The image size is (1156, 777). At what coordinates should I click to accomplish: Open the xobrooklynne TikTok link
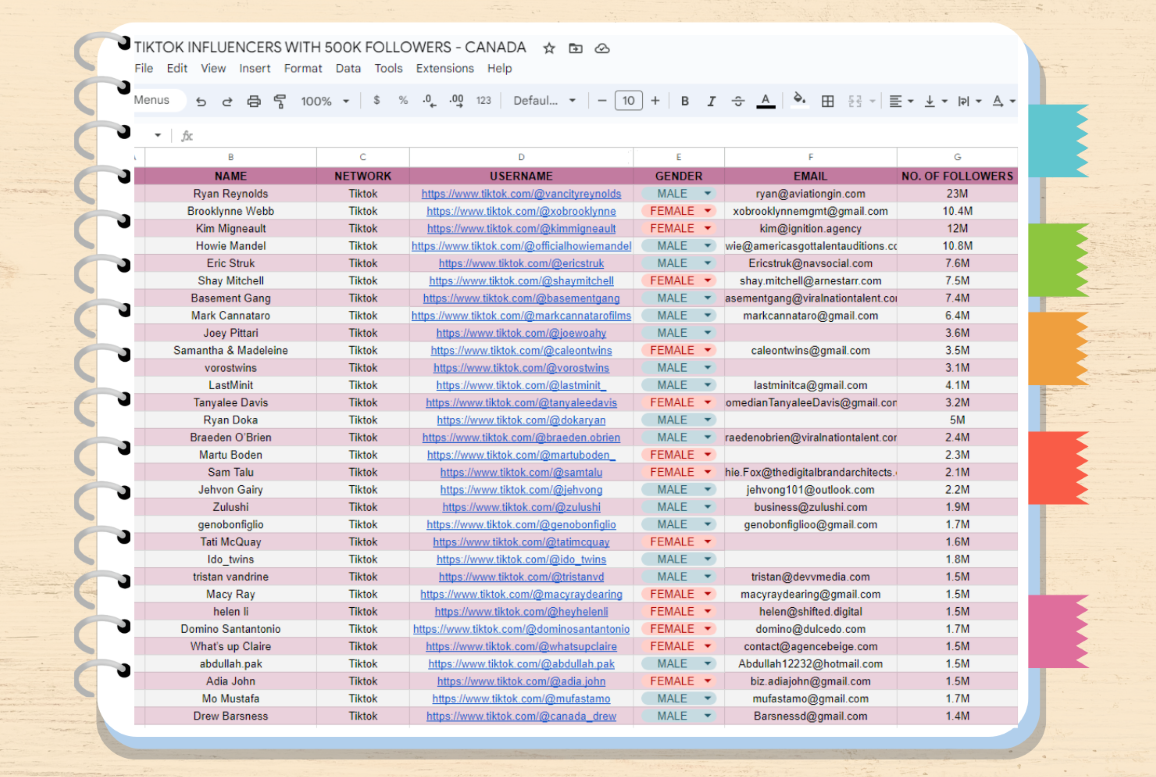pos(521,211)
